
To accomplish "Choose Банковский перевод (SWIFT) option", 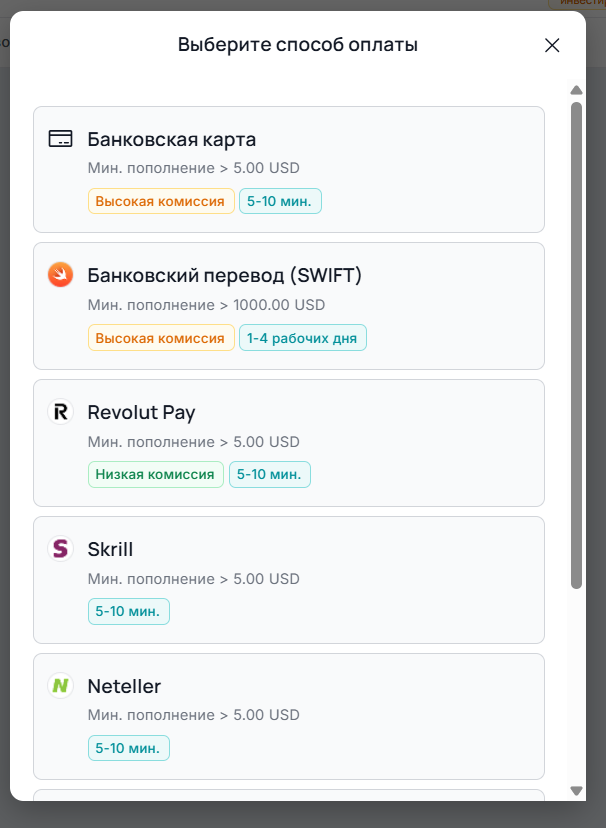I will (289, 306).
